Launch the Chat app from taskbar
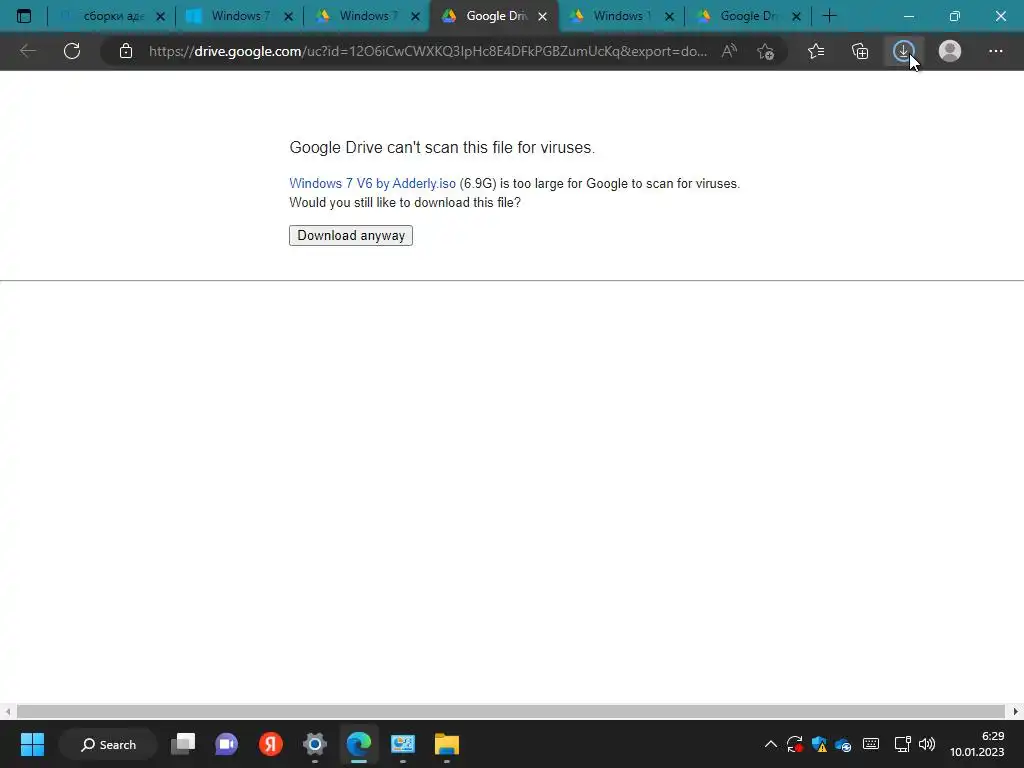Screen dimensions: 1024x768 click(x=227, y=744)
